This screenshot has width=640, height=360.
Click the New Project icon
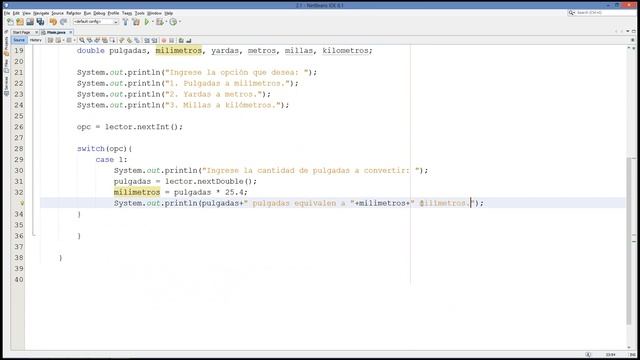tap(20, 22)
